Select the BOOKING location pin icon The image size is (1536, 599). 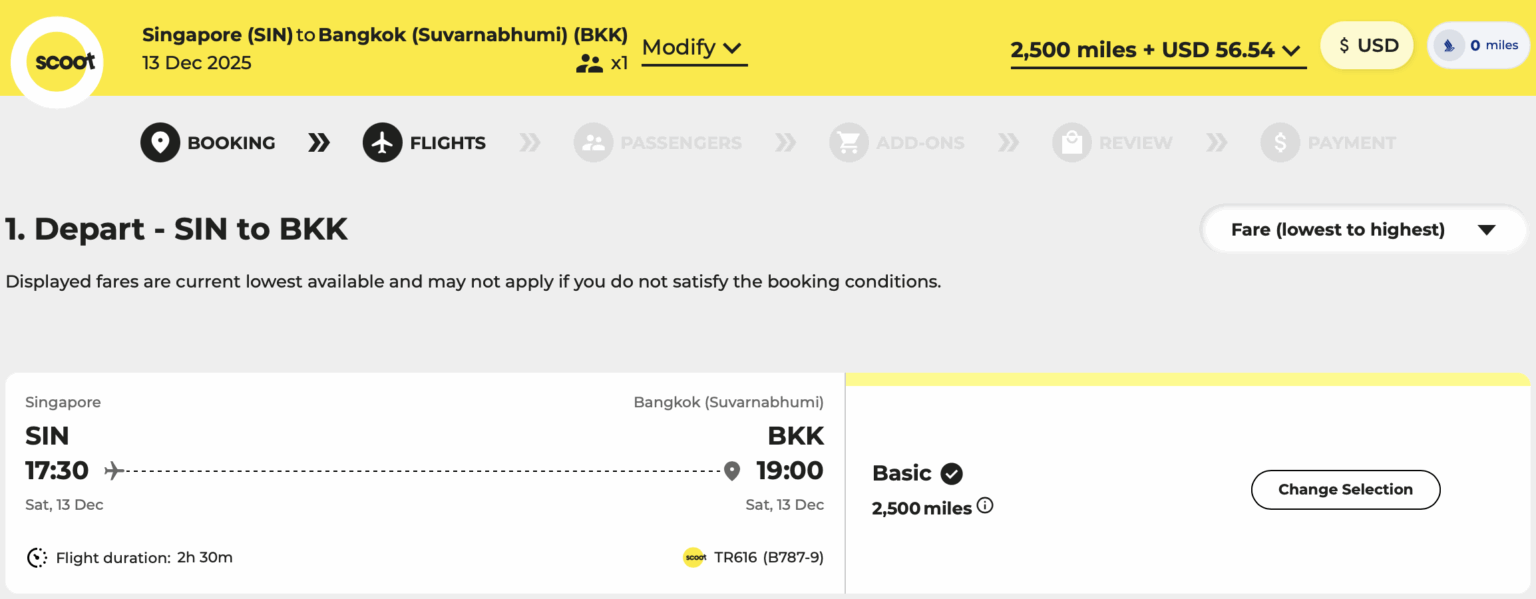tap(160, 142)
